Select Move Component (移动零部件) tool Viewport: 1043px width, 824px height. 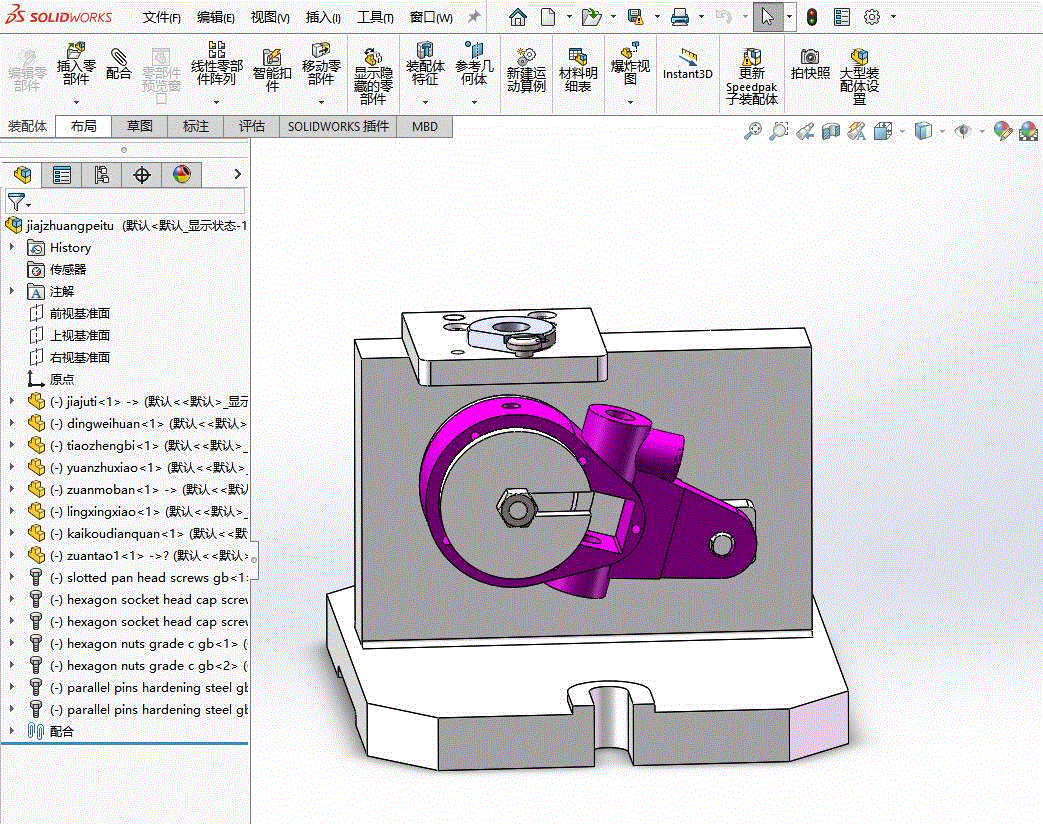pyautogui.click(x=321, y=64)
